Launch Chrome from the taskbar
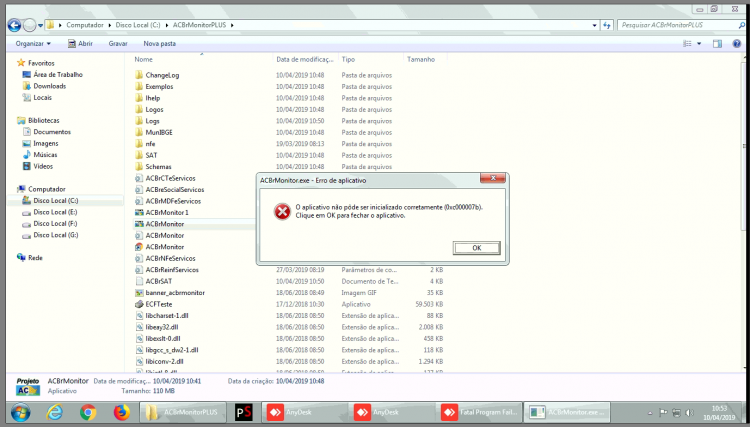 (x=88, y=412)
